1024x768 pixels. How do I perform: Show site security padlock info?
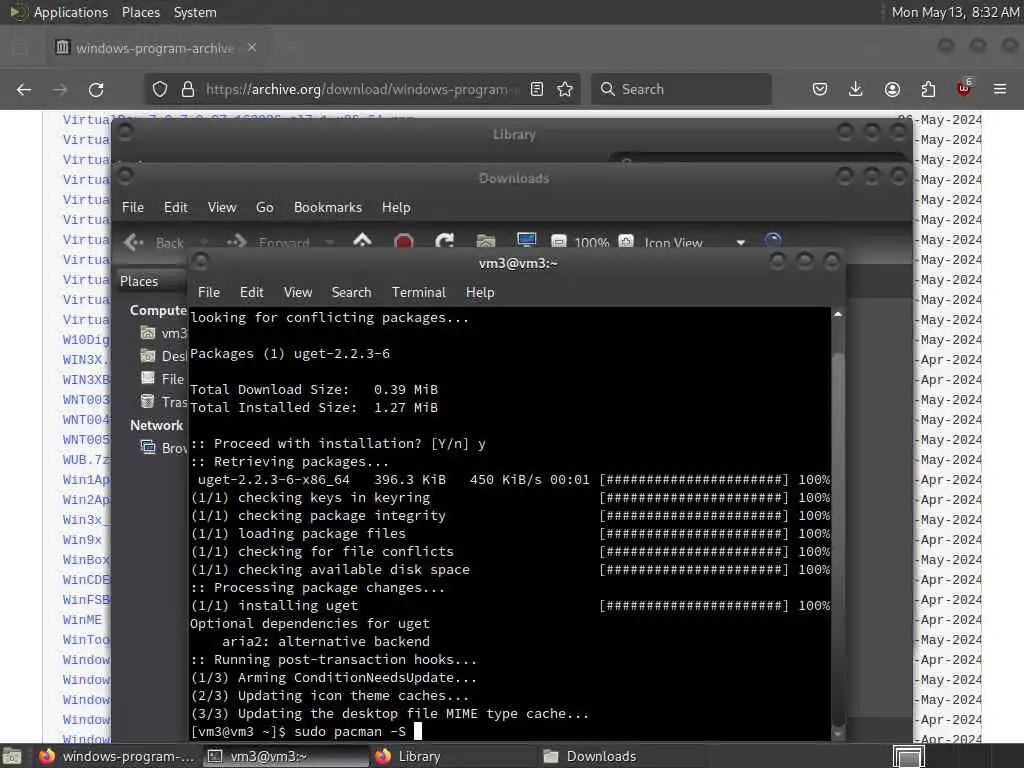pyautogui.click(x=188, y=89)
